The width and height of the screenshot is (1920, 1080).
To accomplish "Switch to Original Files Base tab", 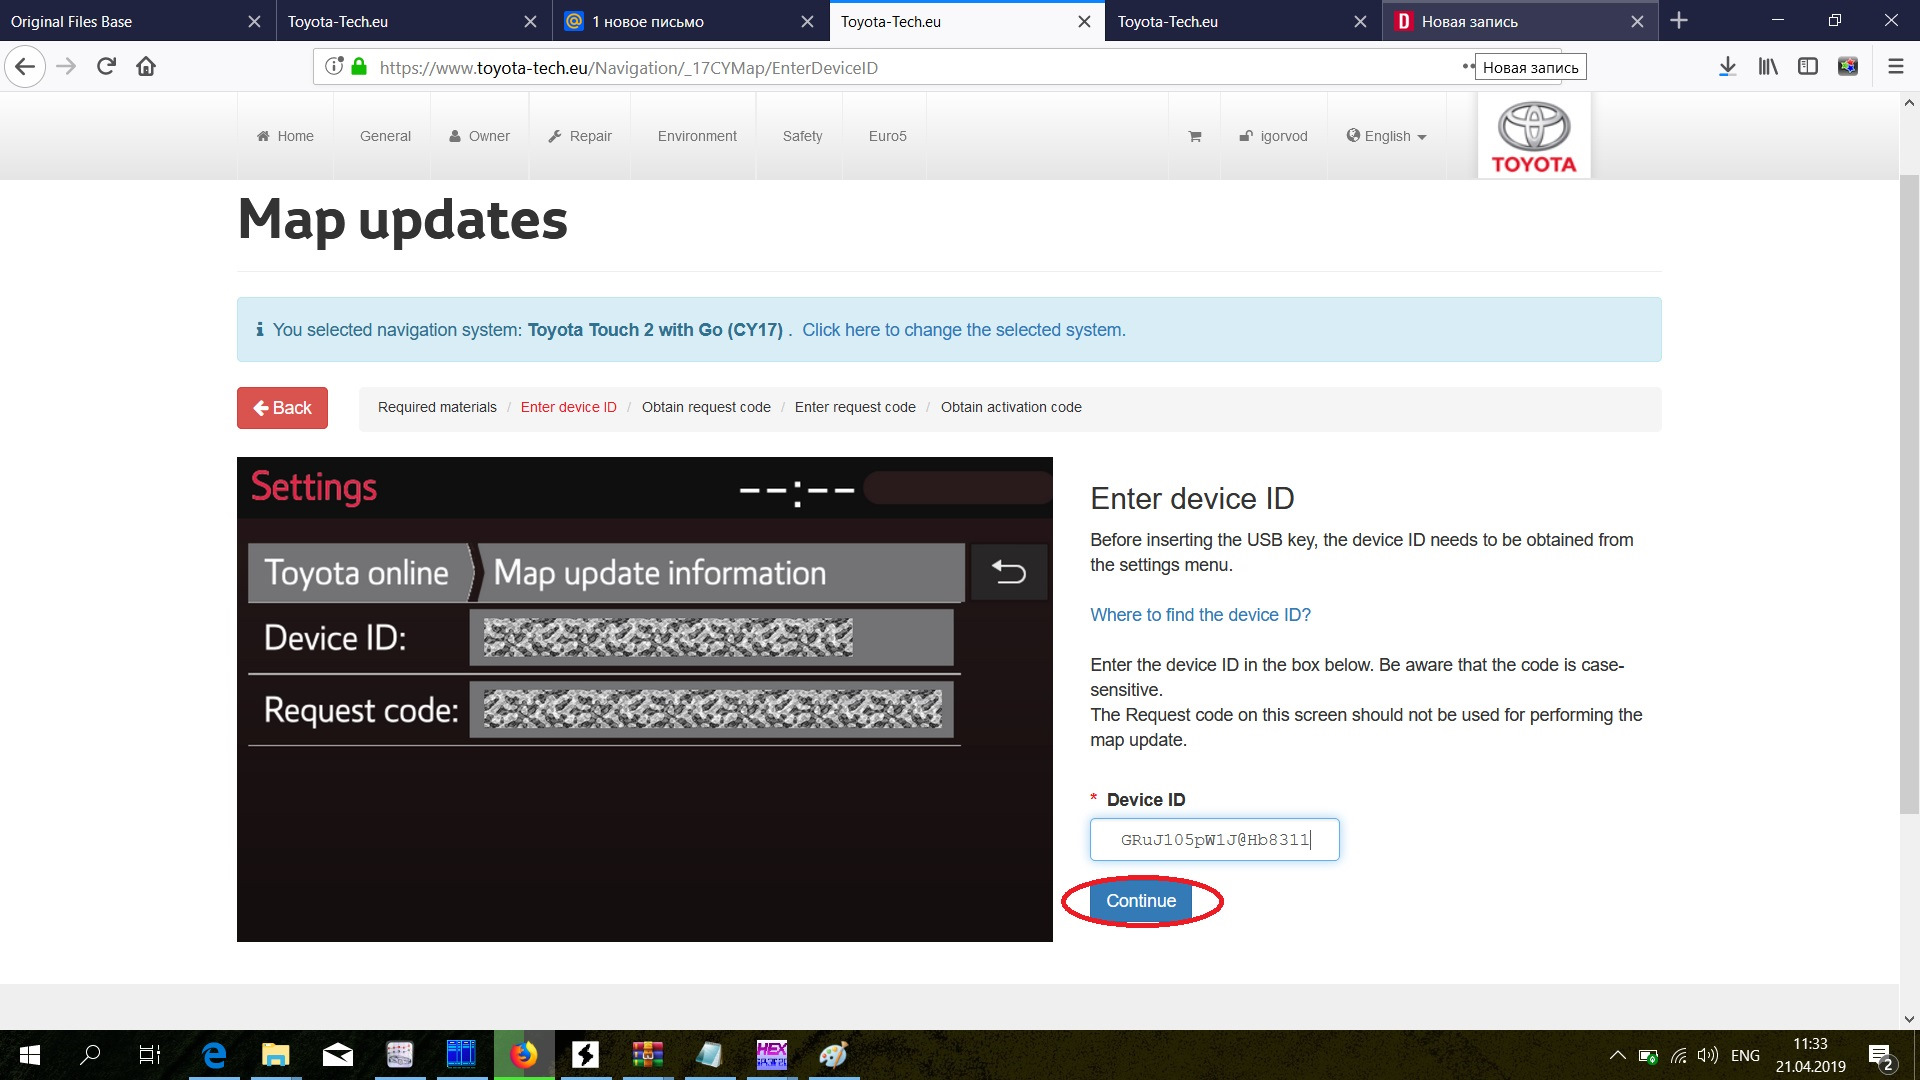I will click(137, 21).
